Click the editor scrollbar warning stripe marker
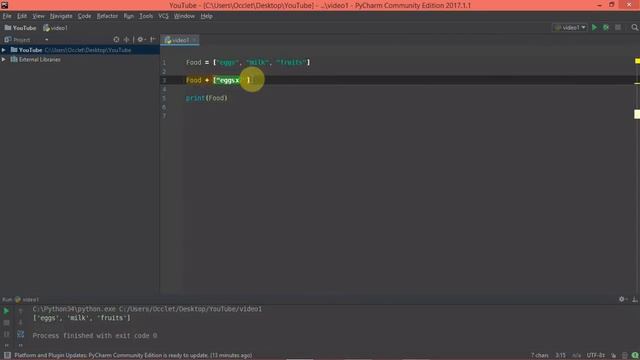 point(637,83)
